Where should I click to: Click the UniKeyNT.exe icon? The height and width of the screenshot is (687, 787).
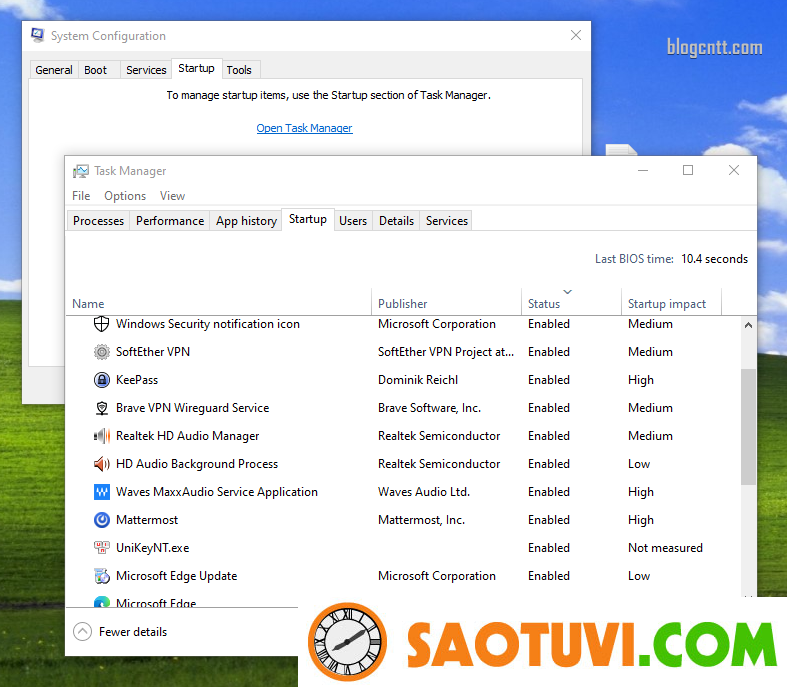[x=101, y=548]
